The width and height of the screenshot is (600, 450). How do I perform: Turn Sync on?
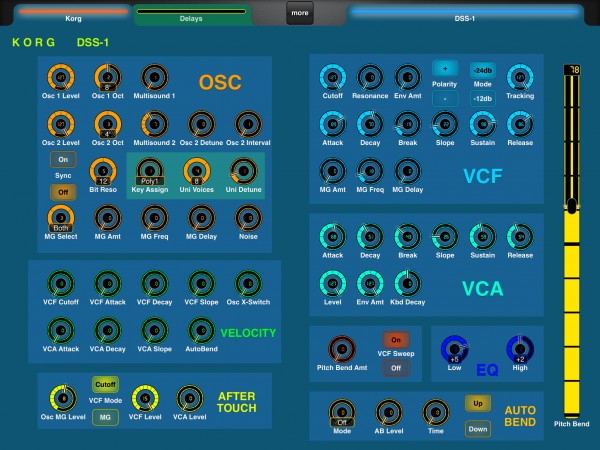pos(63,160)
